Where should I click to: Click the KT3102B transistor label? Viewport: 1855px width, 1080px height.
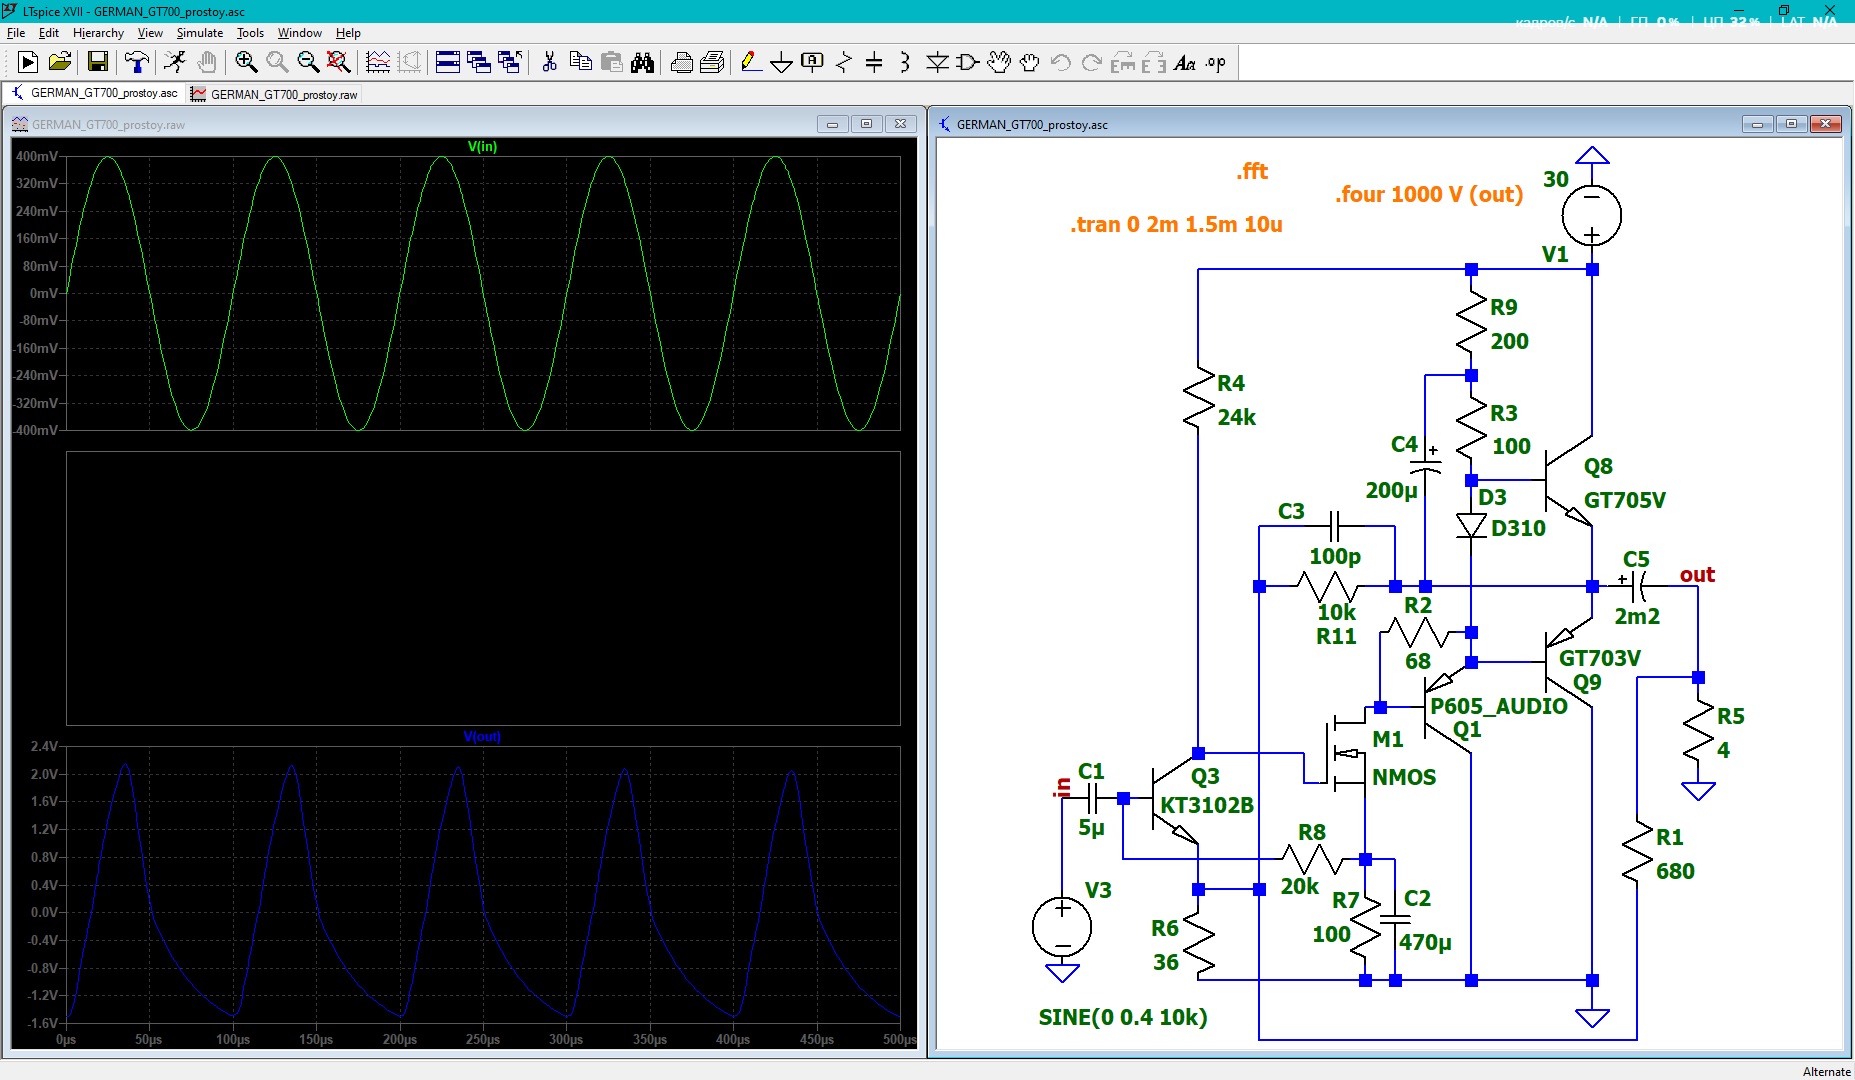point(1207,805)
